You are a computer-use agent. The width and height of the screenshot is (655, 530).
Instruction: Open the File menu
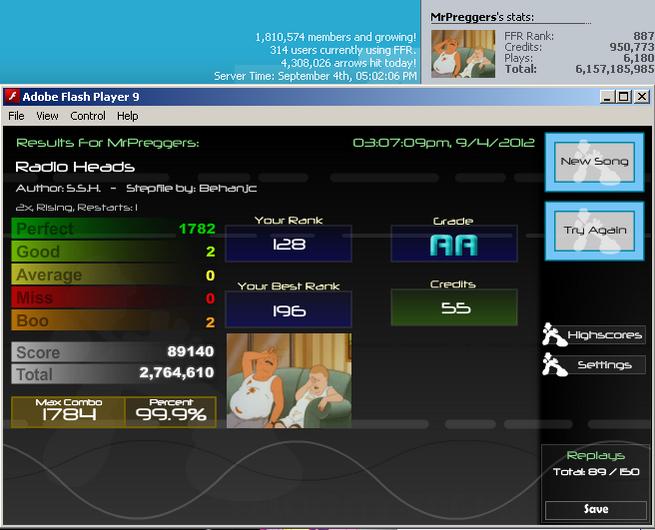pyautogui.click(x=16, y=116)
